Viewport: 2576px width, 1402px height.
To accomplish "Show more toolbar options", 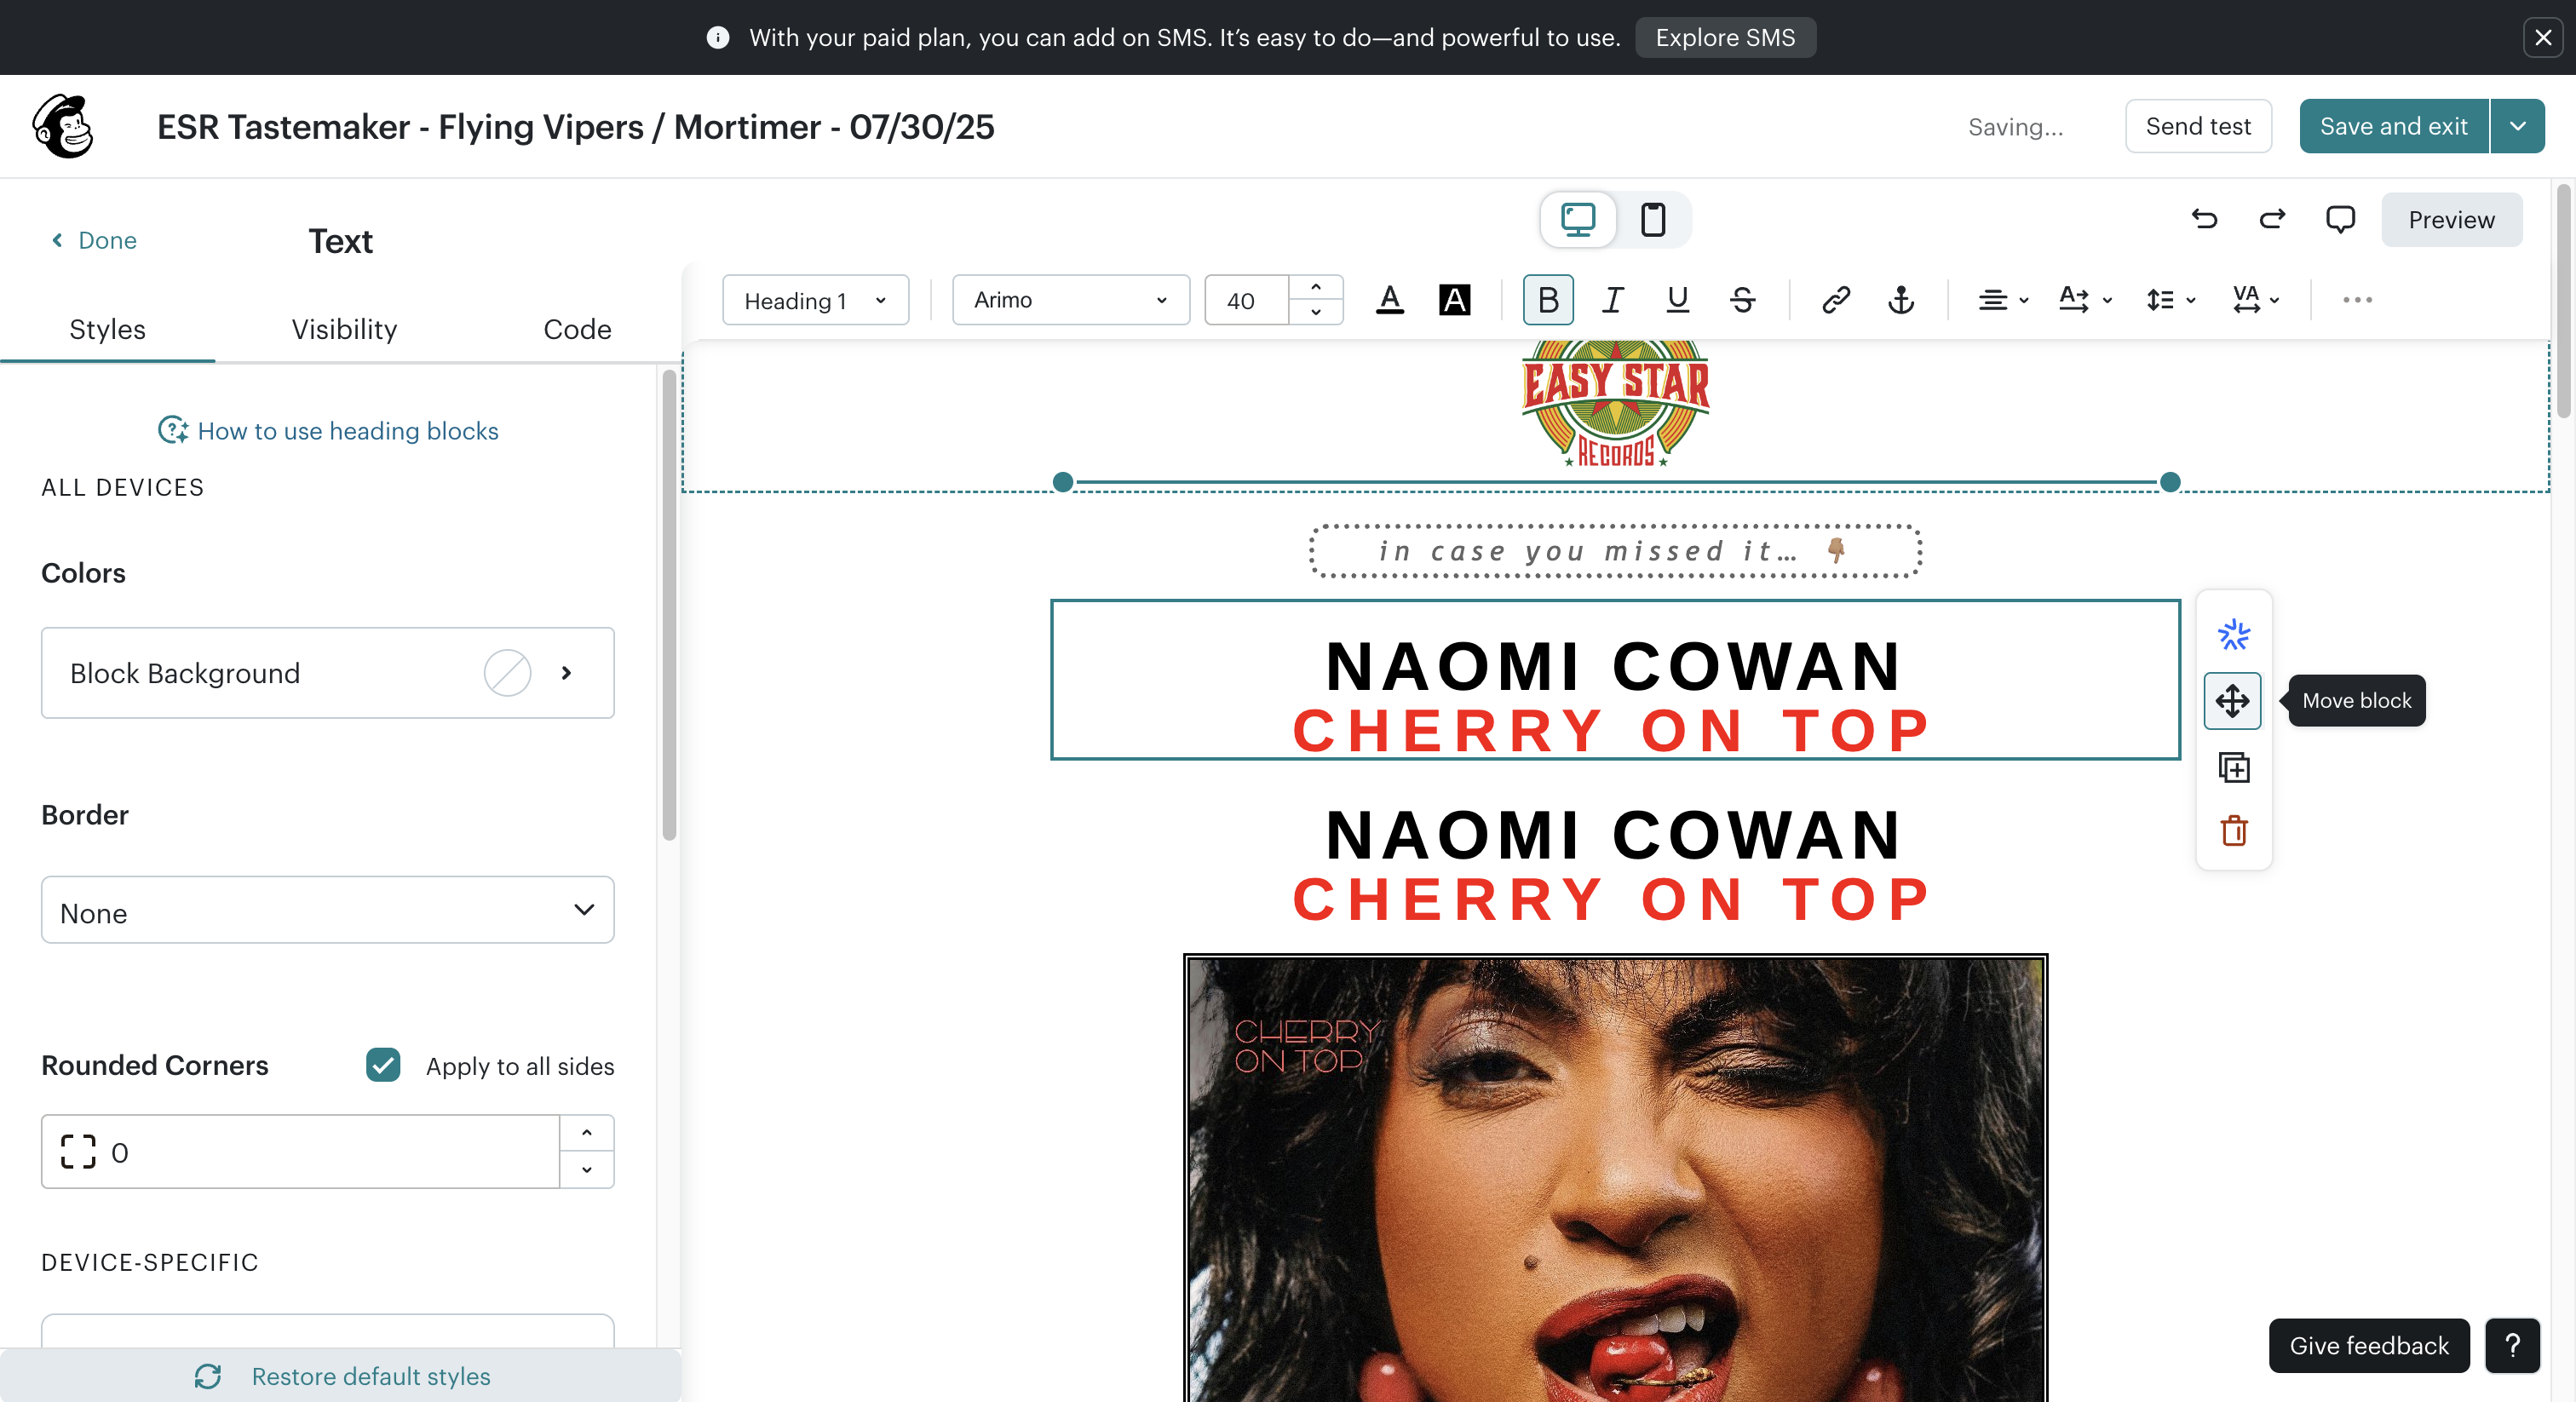I will pyautogui.click(x=2357, y=300).
